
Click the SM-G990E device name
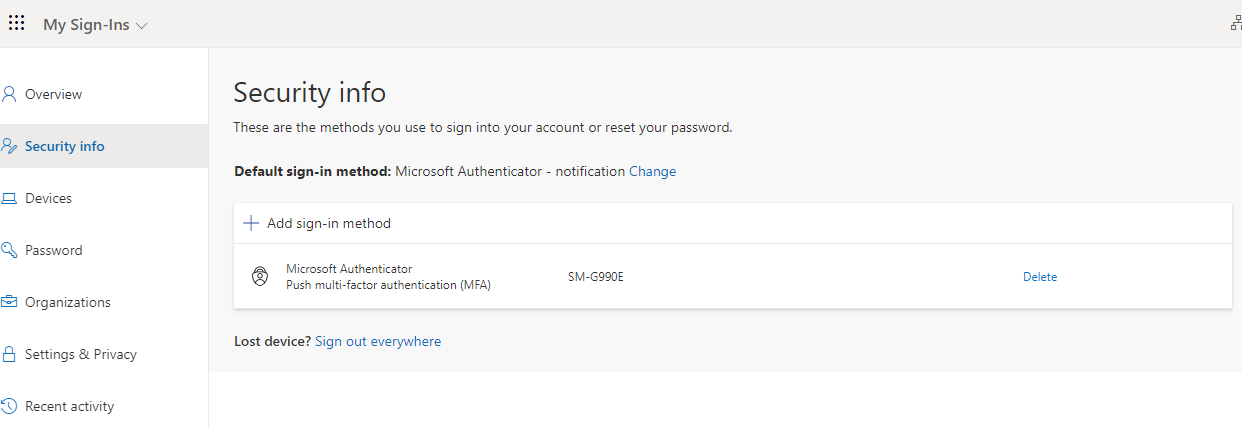point(595,277)
